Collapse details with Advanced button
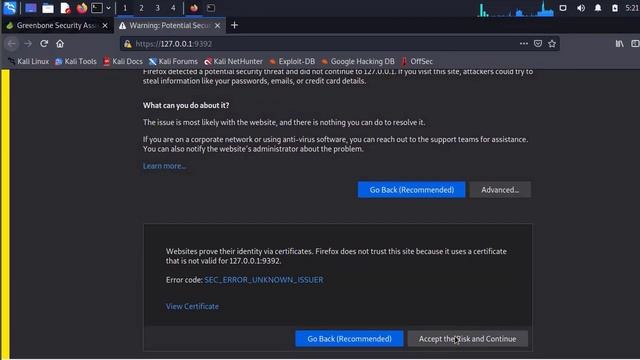 click(x=500, y=190)
